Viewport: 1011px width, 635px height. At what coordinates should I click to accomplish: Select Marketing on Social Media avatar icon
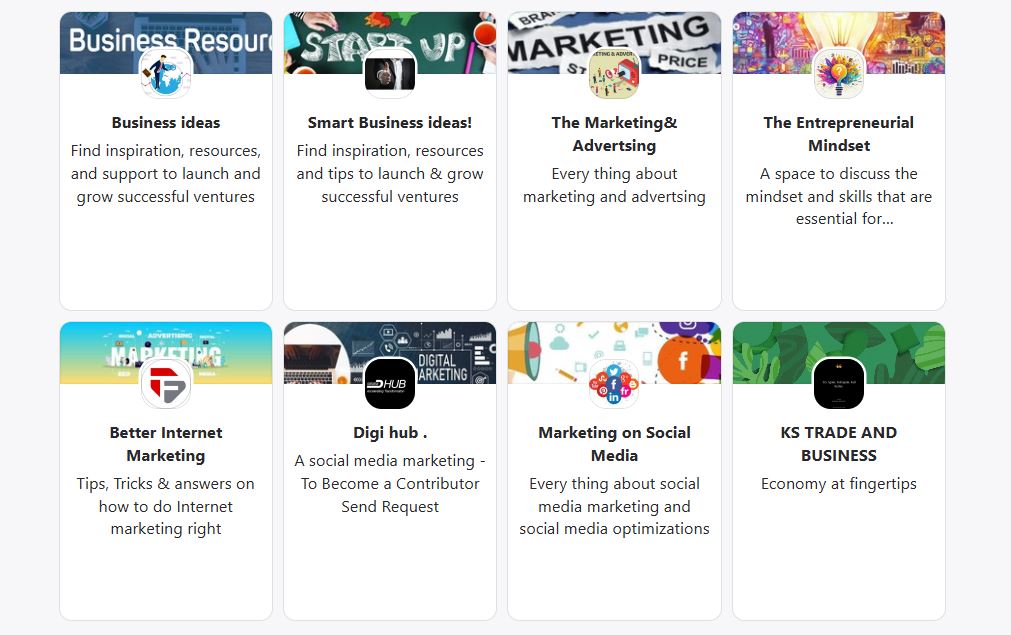[614, 383]
